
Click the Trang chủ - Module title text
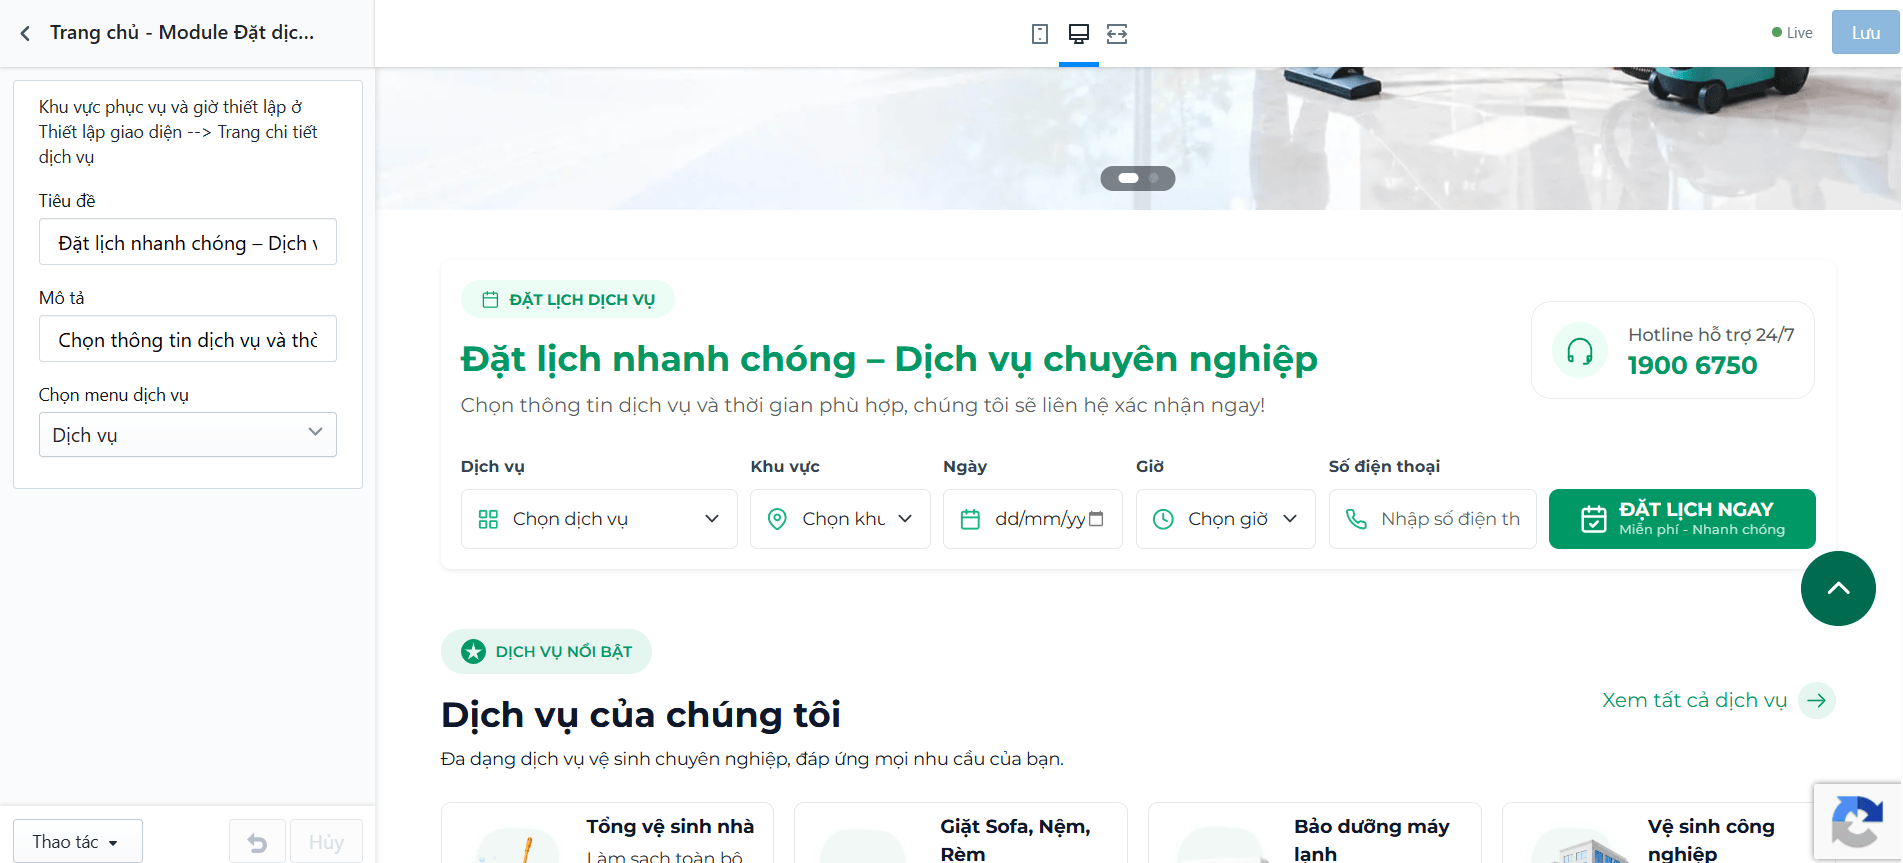182,33
